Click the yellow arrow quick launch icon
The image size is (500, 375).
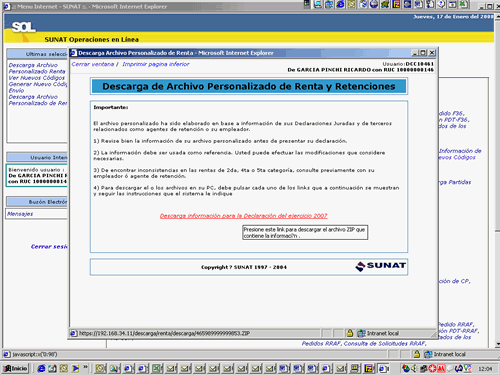75,368
